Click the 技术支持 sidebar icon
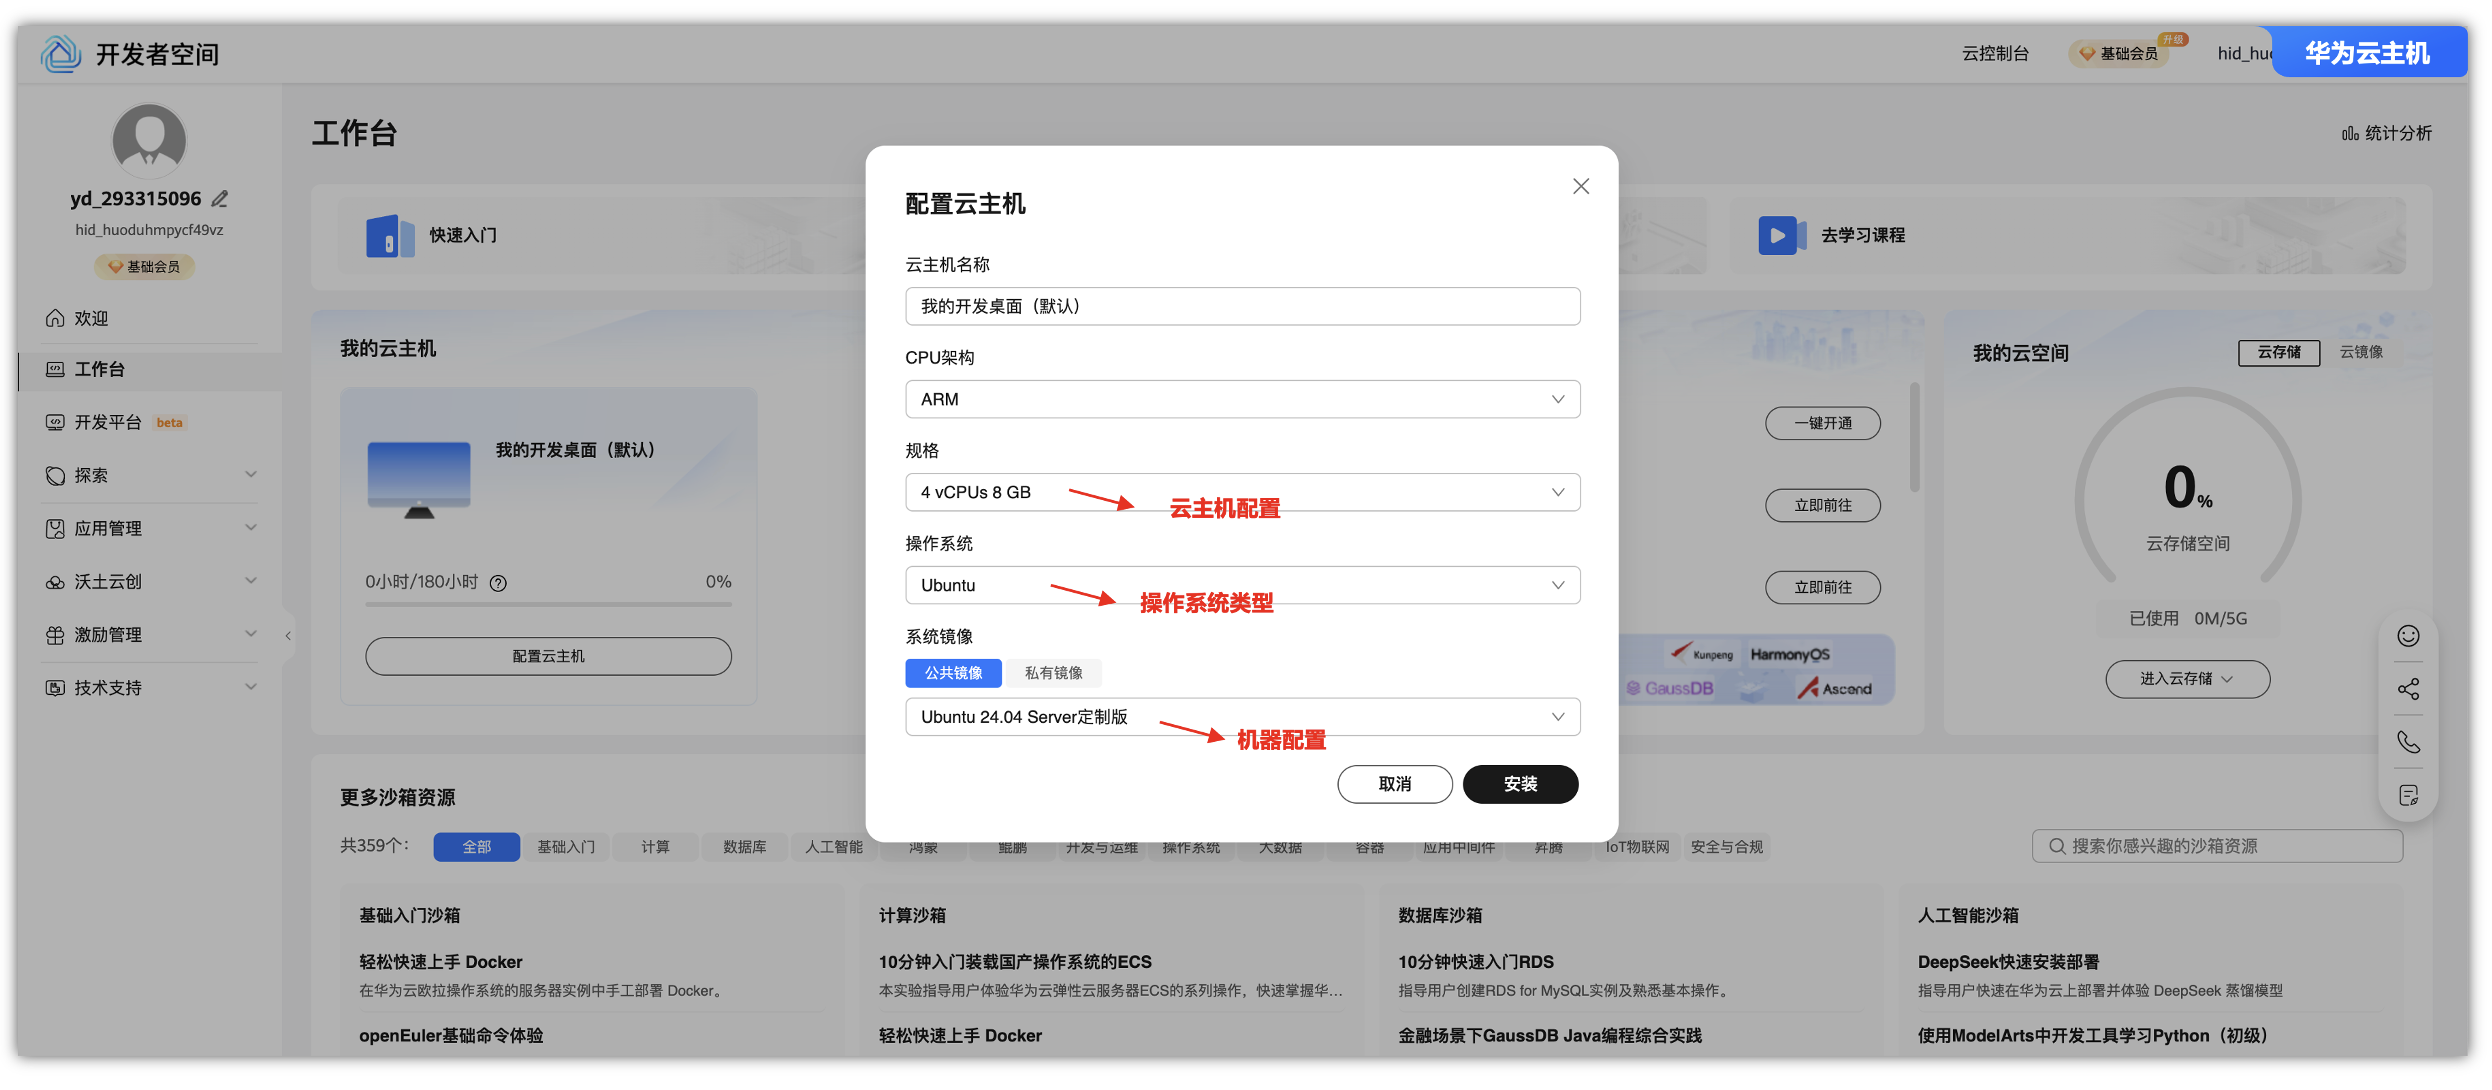2492x1090 pixels. pyautogui.click(x=55, y=688)
